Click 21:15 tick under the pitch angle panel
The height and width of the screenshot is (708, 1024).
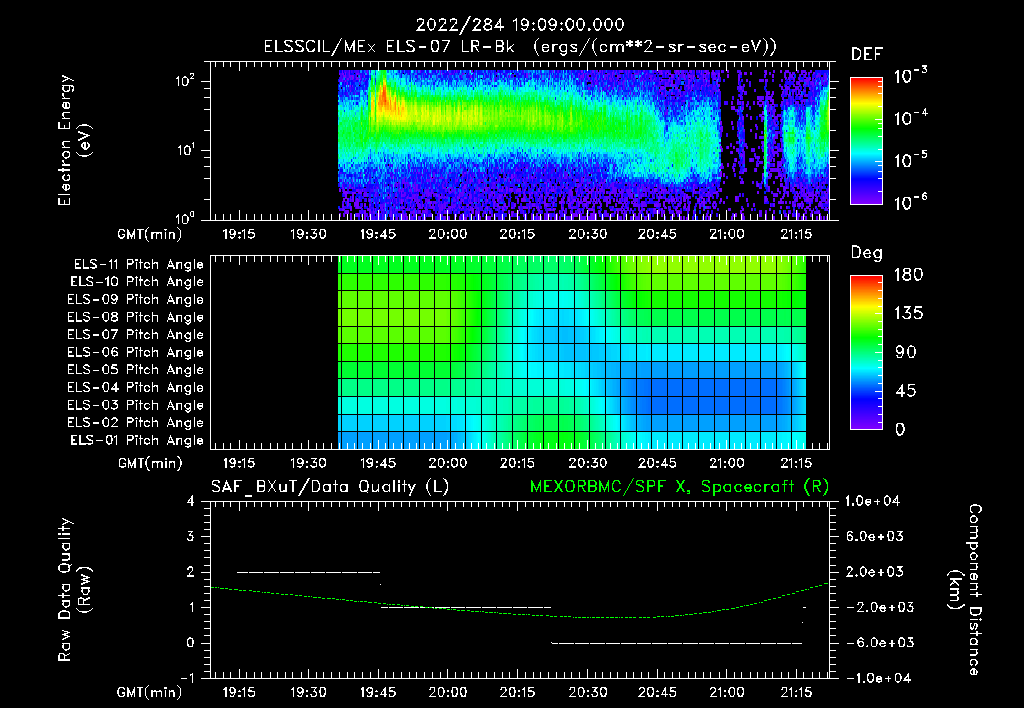796,463
